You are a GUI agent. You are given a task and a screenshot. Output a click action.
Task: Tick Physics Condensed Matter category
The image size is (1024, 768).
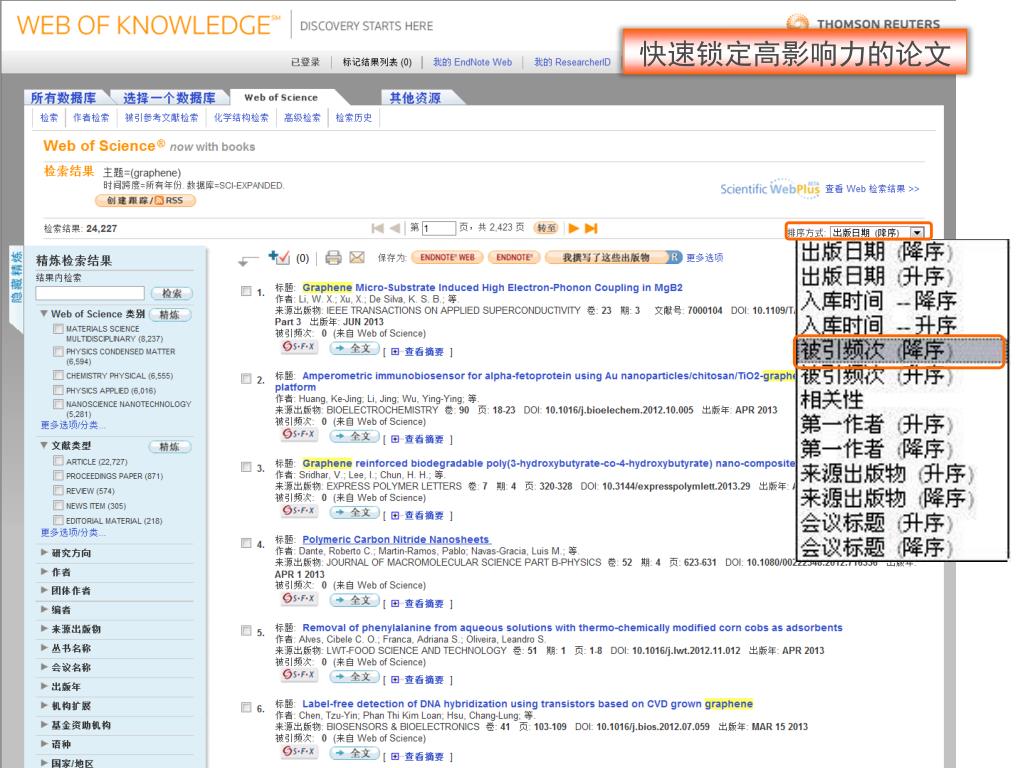coord(58,351)
